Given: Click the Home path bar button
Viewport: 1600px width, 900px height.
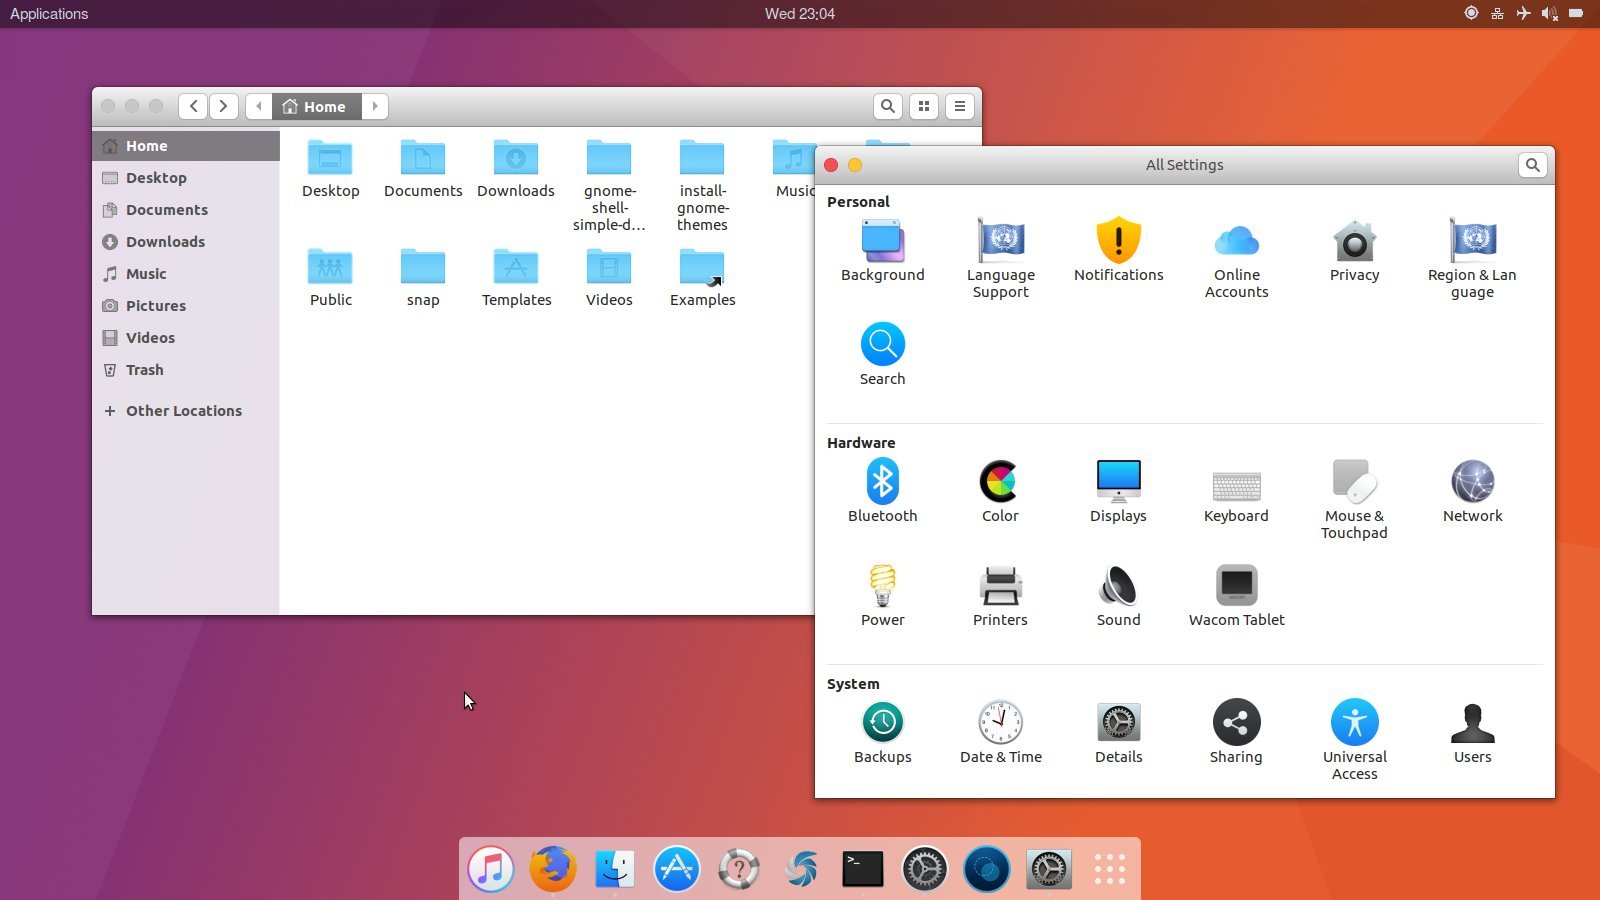Looking at the screenshot, I should pos(316,106).
